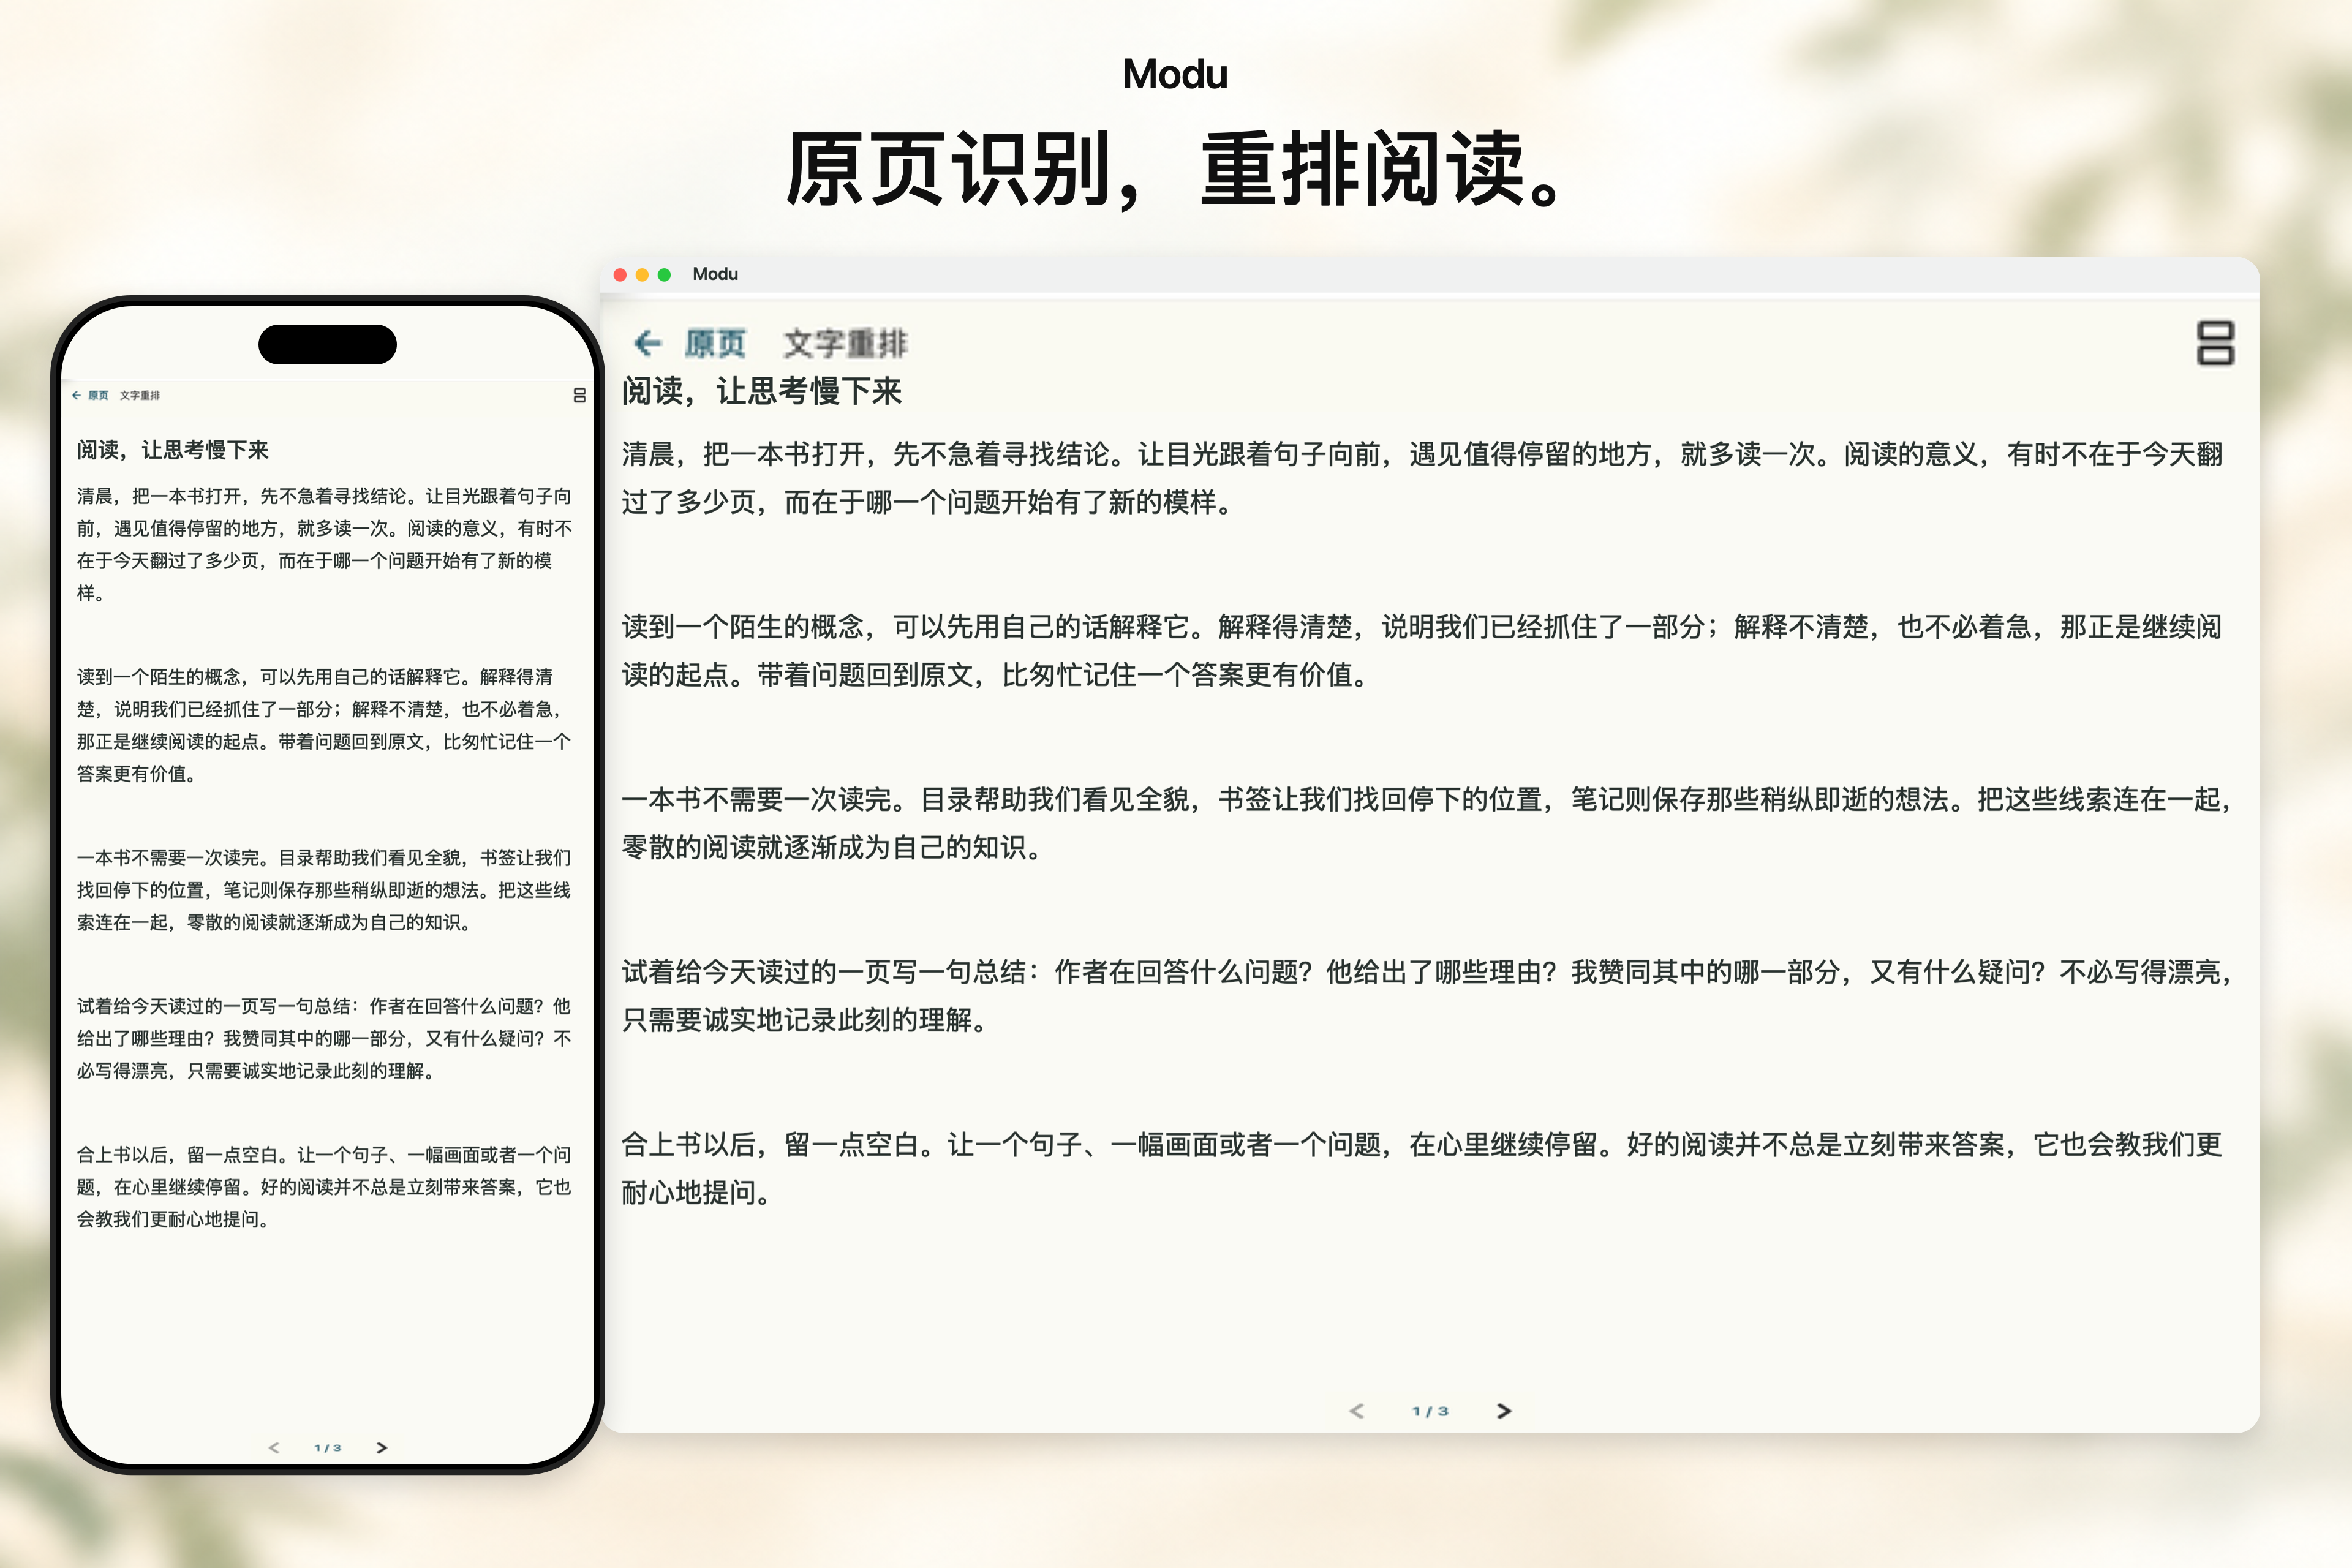Click the 1 / 3 page indicator in desktop window
2352x1568 pixels.
tap(1430, 1411)
